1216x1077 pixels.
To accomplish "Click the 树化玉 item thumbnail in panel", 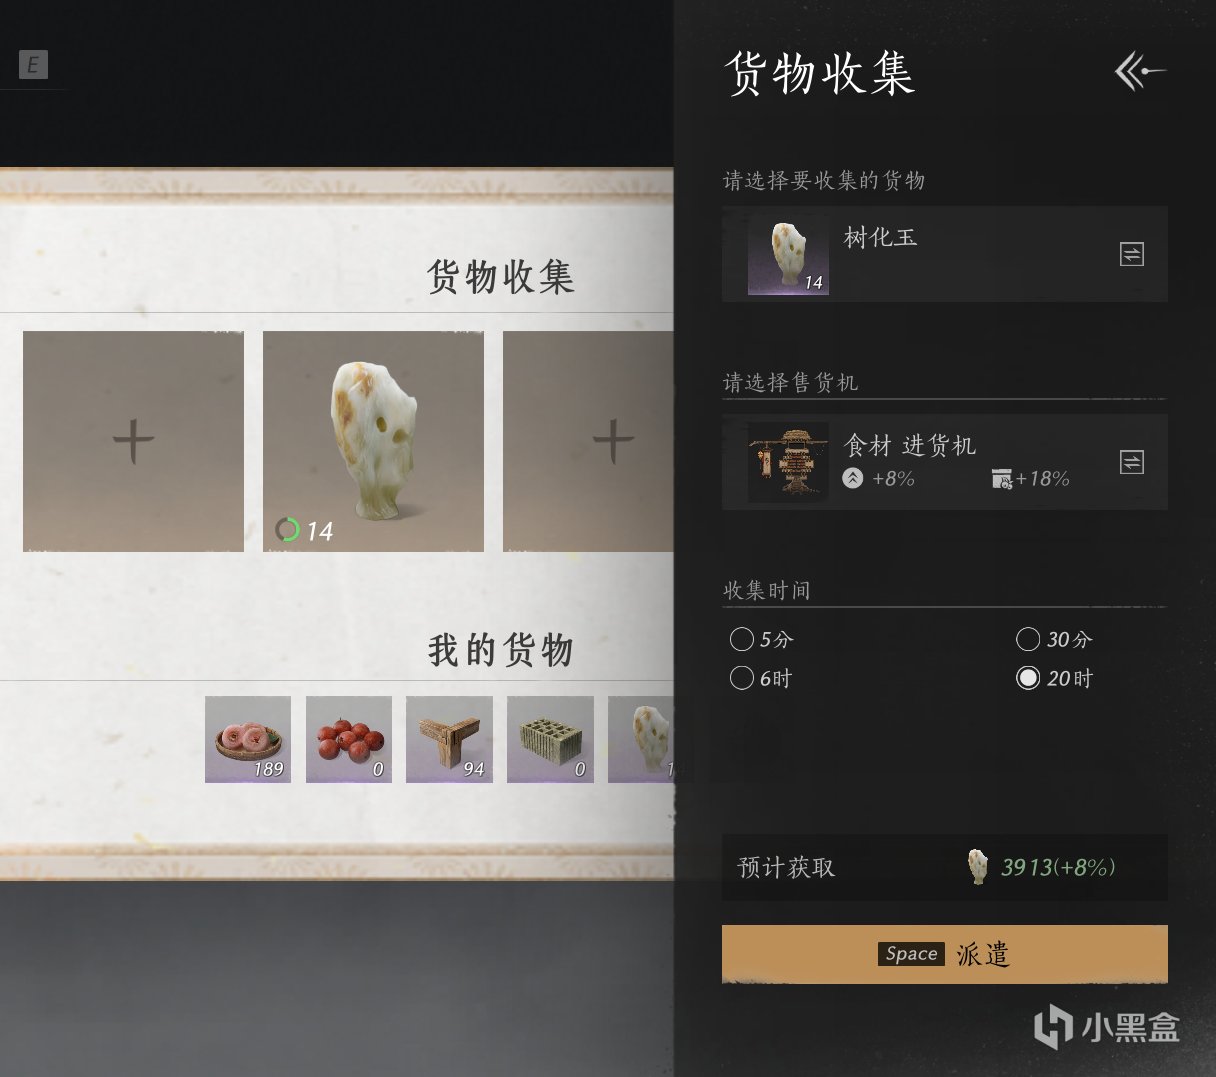I will pos(788,255).
